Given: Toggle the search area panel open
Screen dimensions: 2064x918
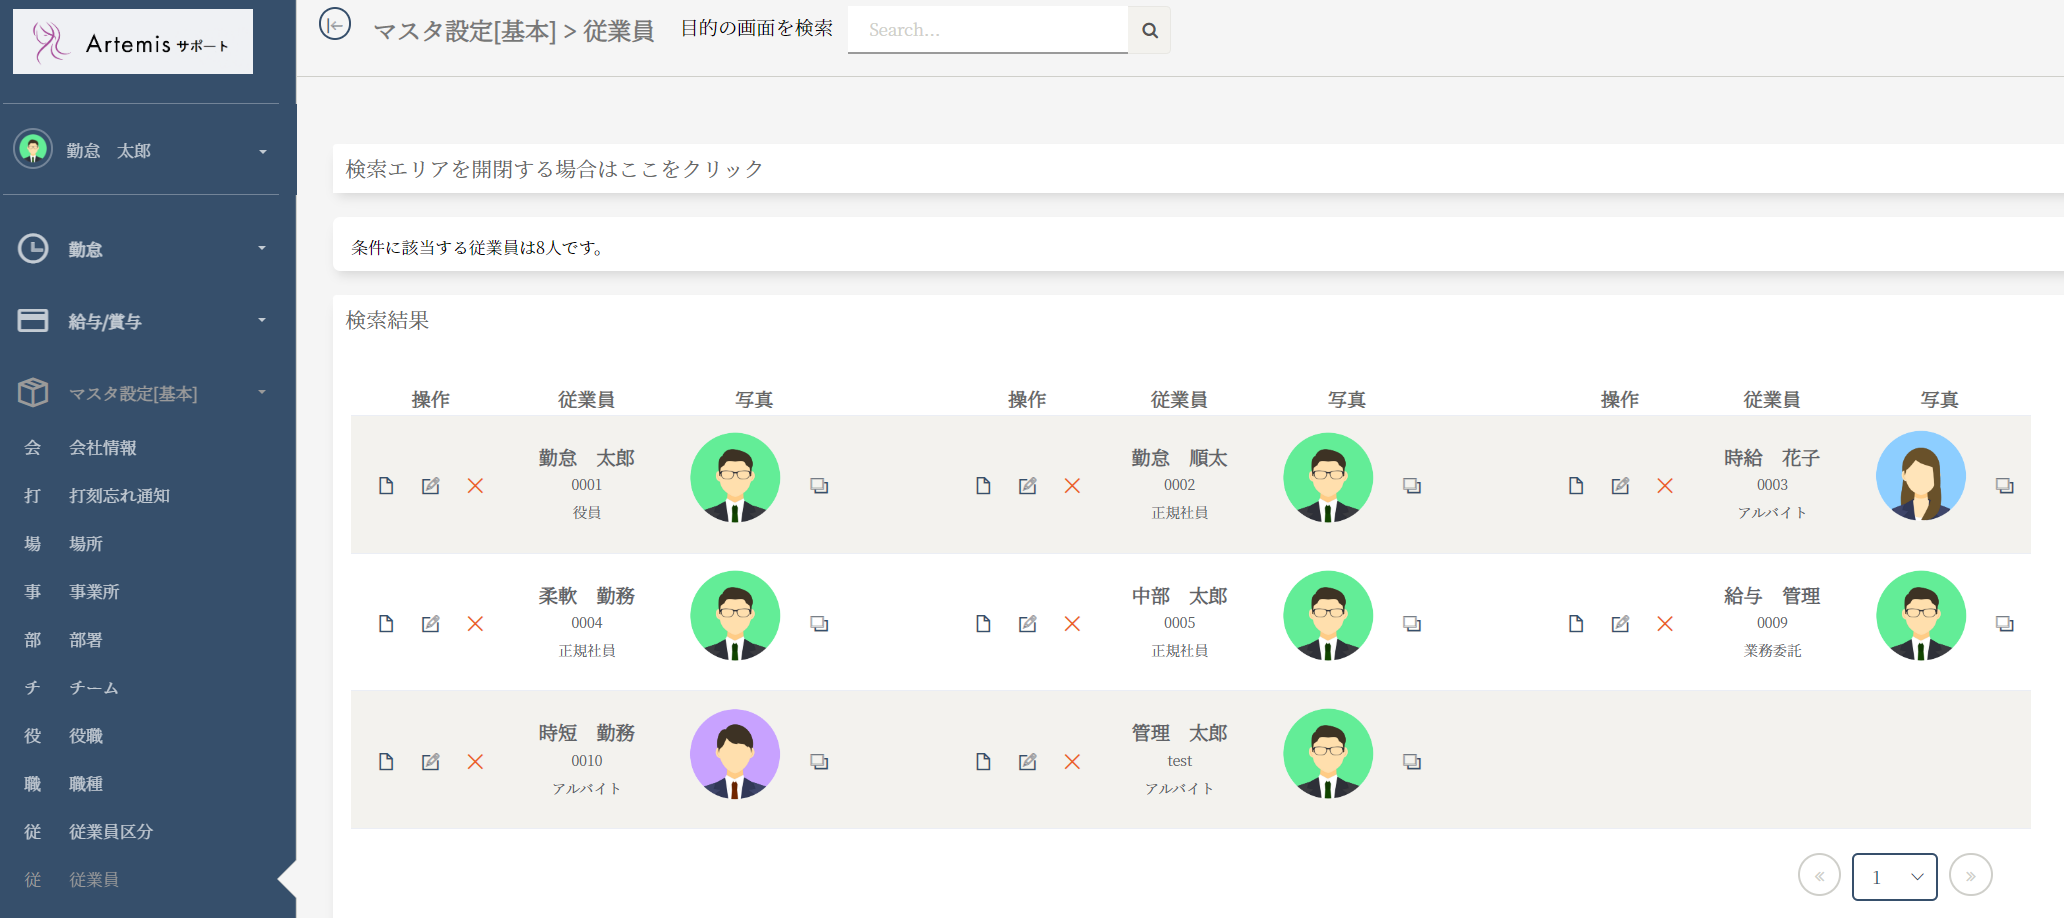Looking at the screenshot, I should pos(555,169).
